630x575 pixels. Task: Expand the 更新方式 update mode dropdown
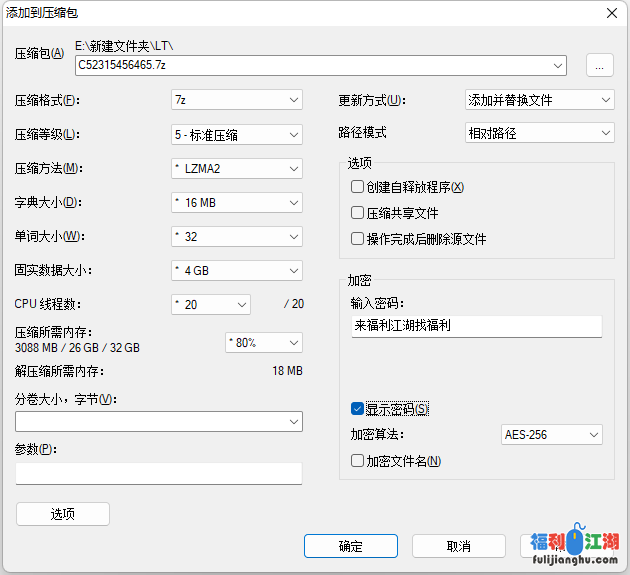pos(540,100)
